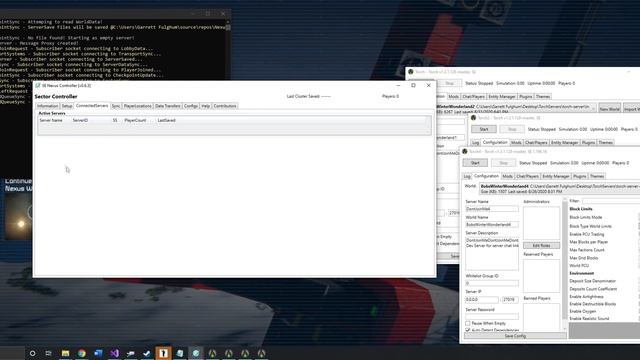Launch Google Chrome from the taskbar
640x360 pixels.
click(x=82, y=353)
